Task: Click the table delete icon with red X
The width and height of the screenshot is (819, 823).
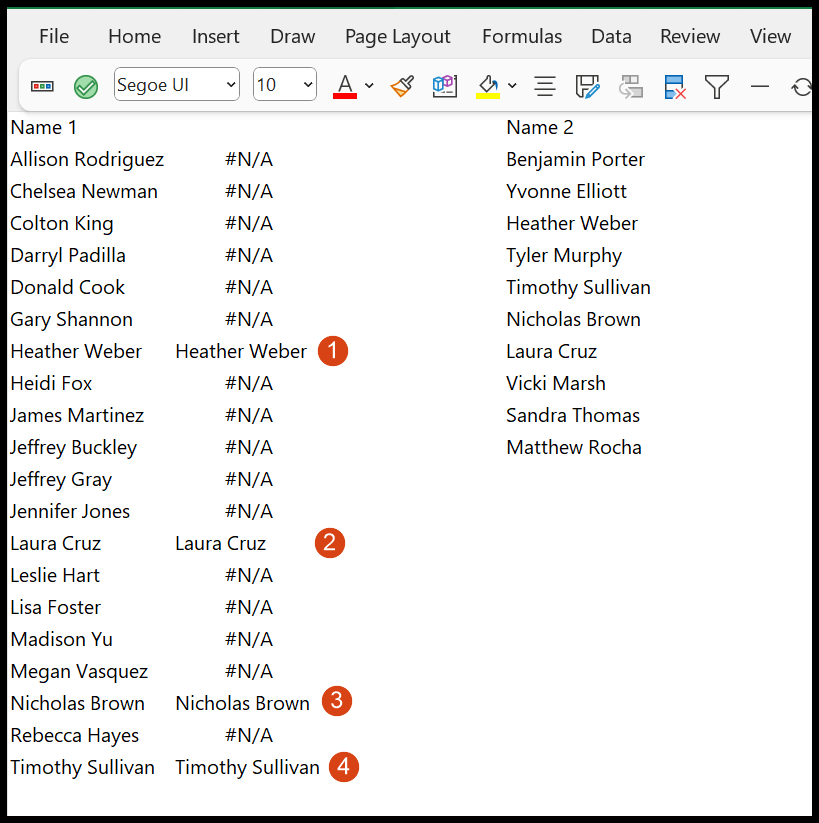Action: 674,86
